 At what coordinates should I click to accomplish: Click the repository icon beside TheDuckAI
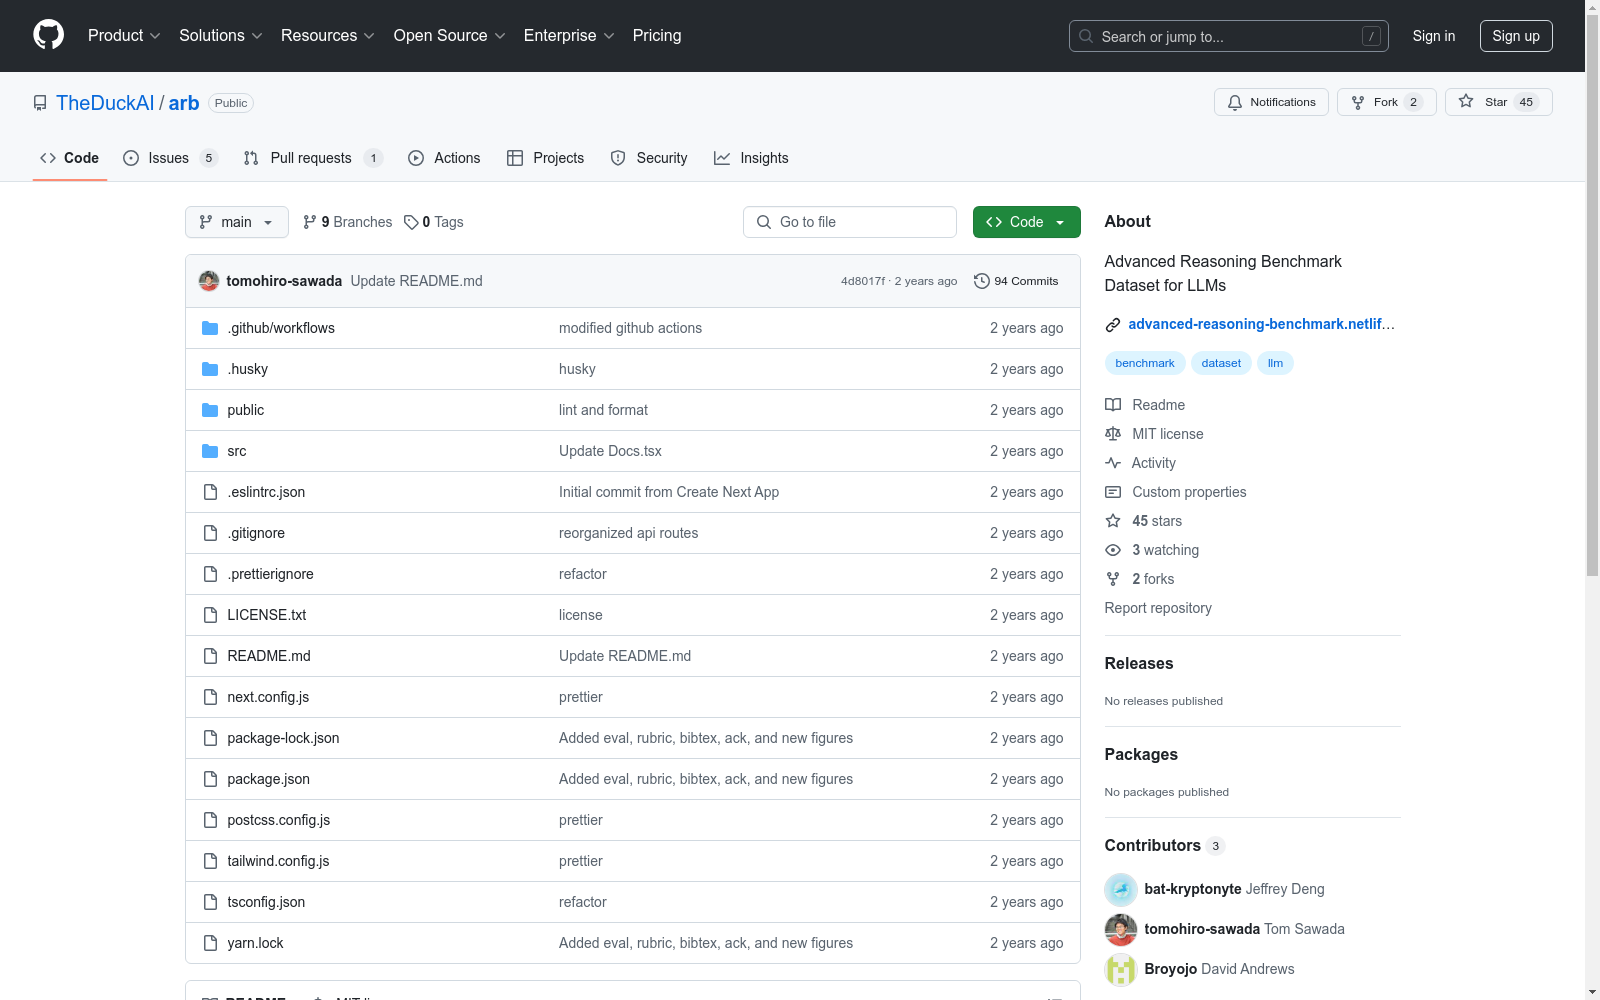click(40, 103)
